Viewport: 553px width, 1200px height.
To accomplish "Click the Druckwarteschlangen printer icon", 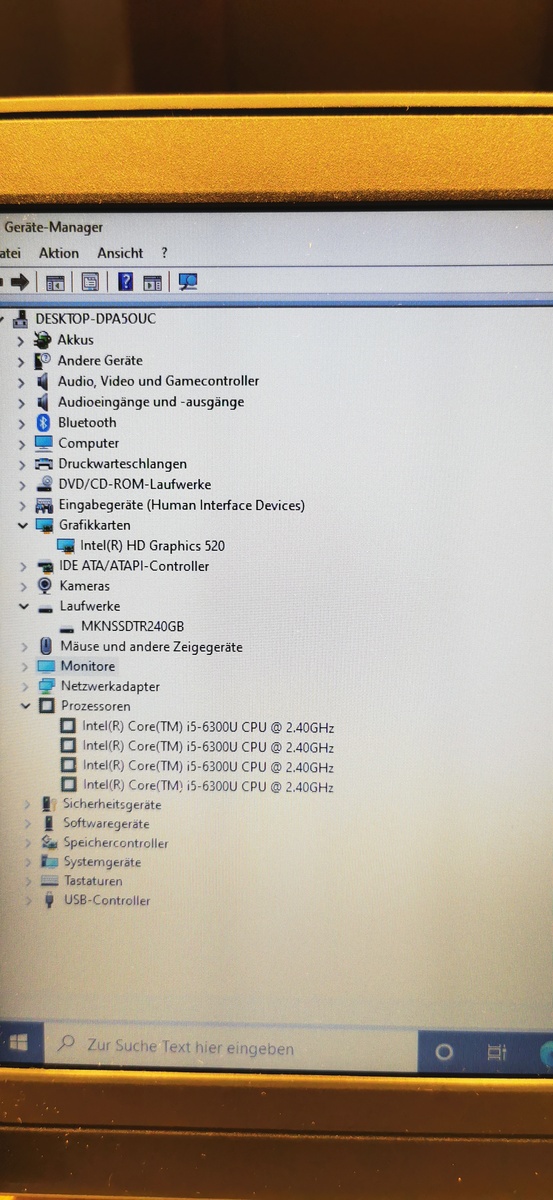I will click(44, 464).
